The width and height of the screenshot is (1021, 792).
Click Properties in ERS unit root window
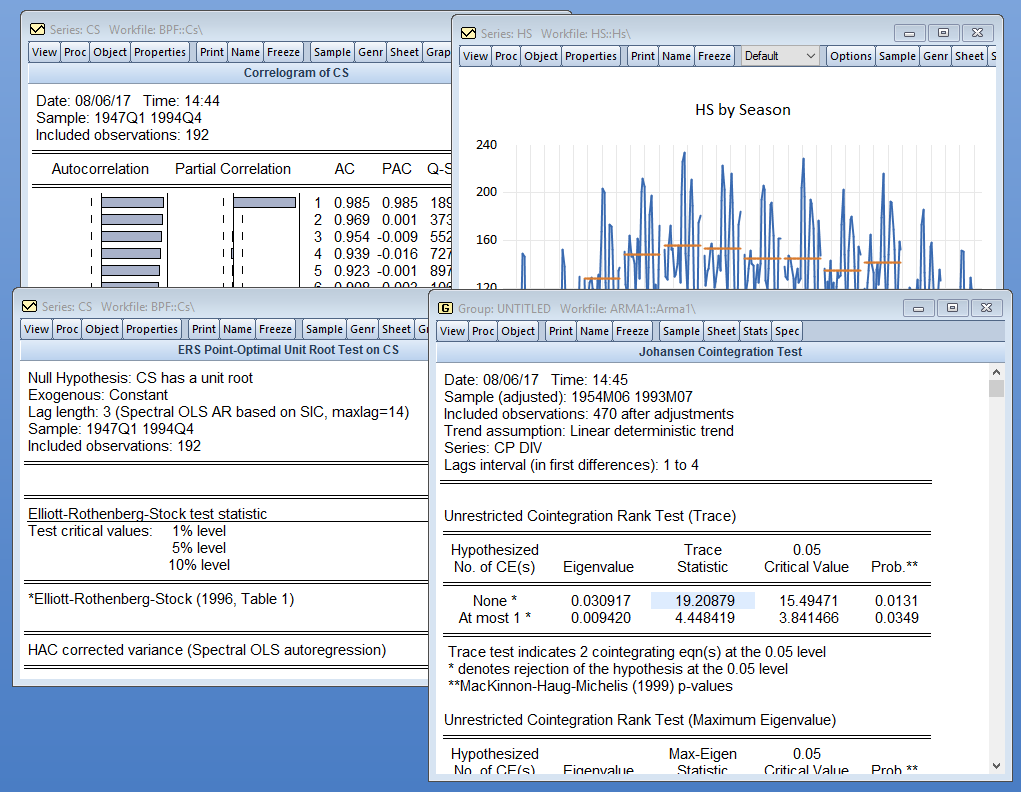tap(152, 329)
